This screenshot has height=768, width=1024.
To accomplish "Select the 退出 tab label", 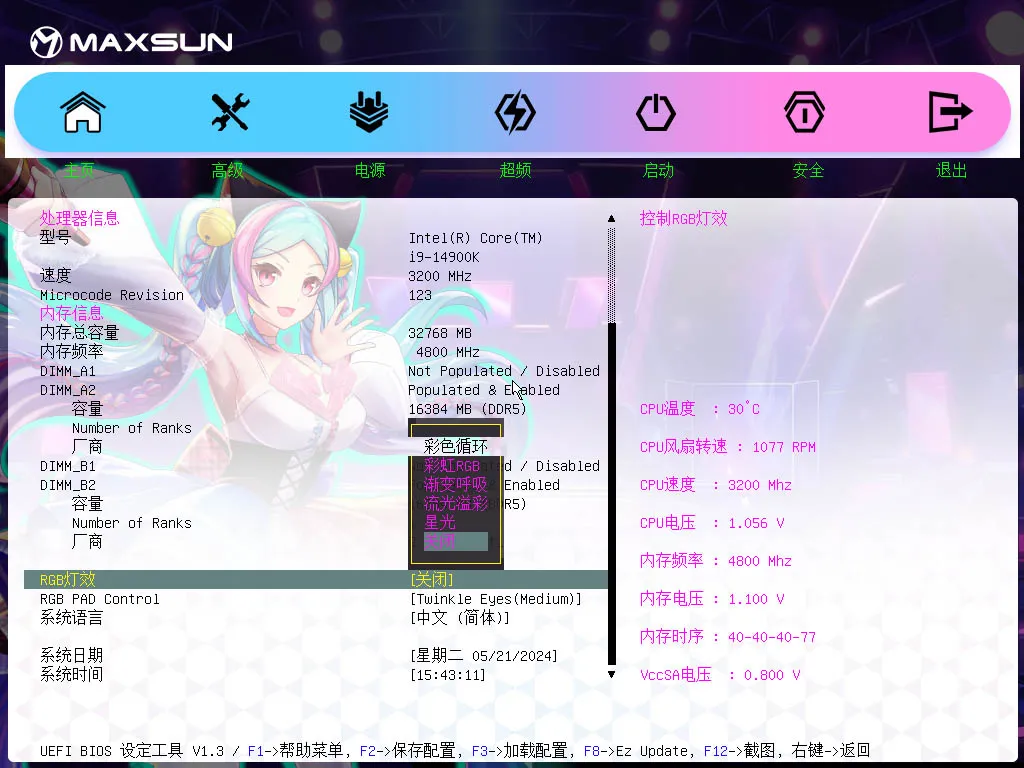I will pyautogui.click(x=951, y=170).
